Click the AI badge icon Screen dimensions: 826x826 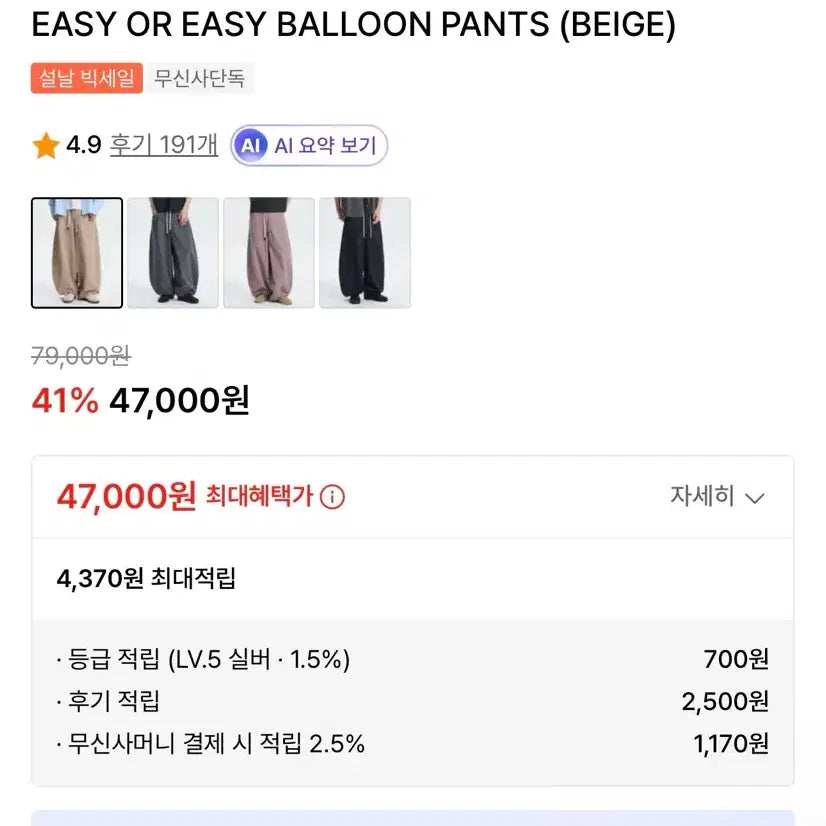pyautogui.click(x=250, y=146)
